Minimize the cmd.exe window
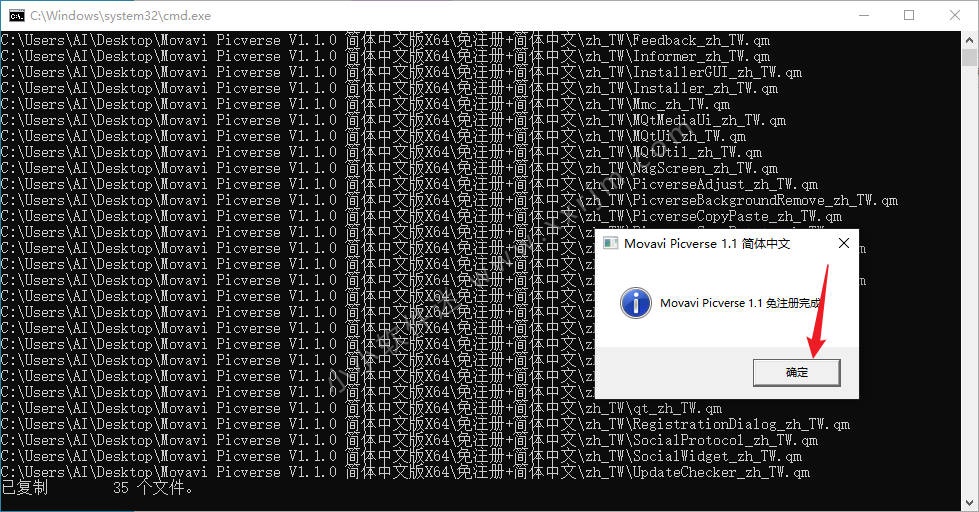 pyautogui.click(x=862, y=15)
